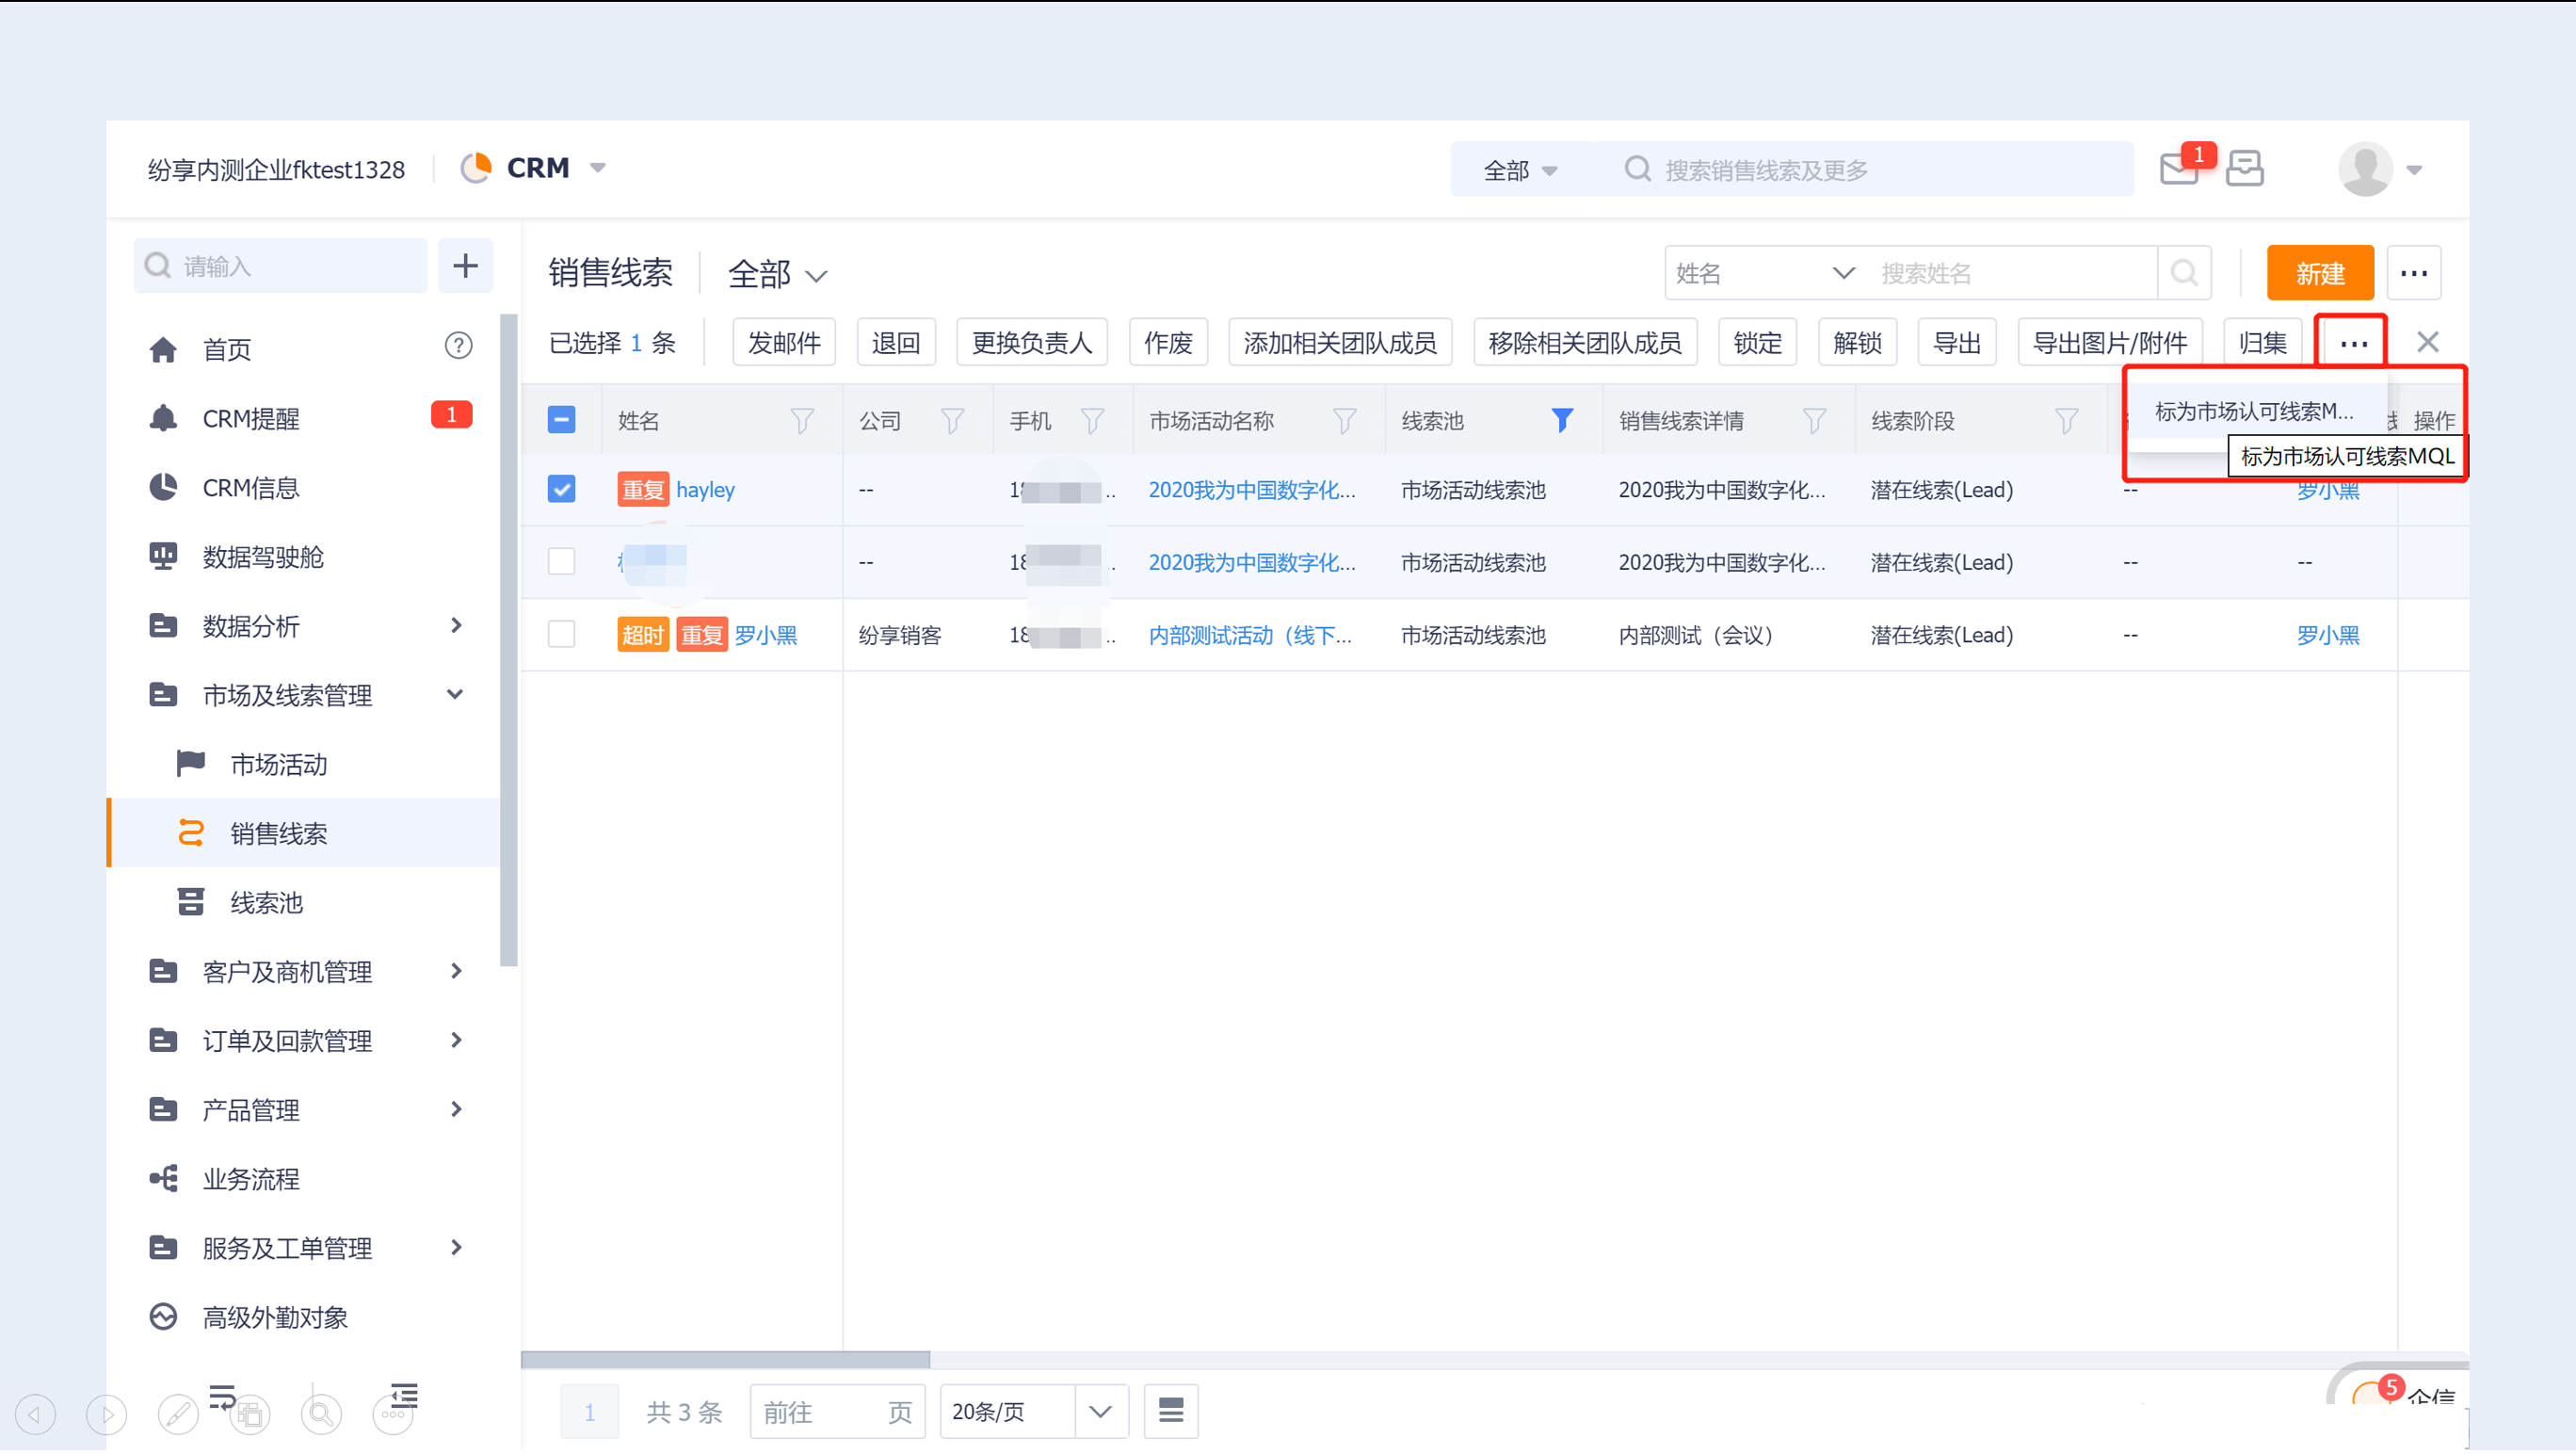Select 标为市场认可线索M... menu item
Screen dimensions: 2576x1454
pos(2256,412)
